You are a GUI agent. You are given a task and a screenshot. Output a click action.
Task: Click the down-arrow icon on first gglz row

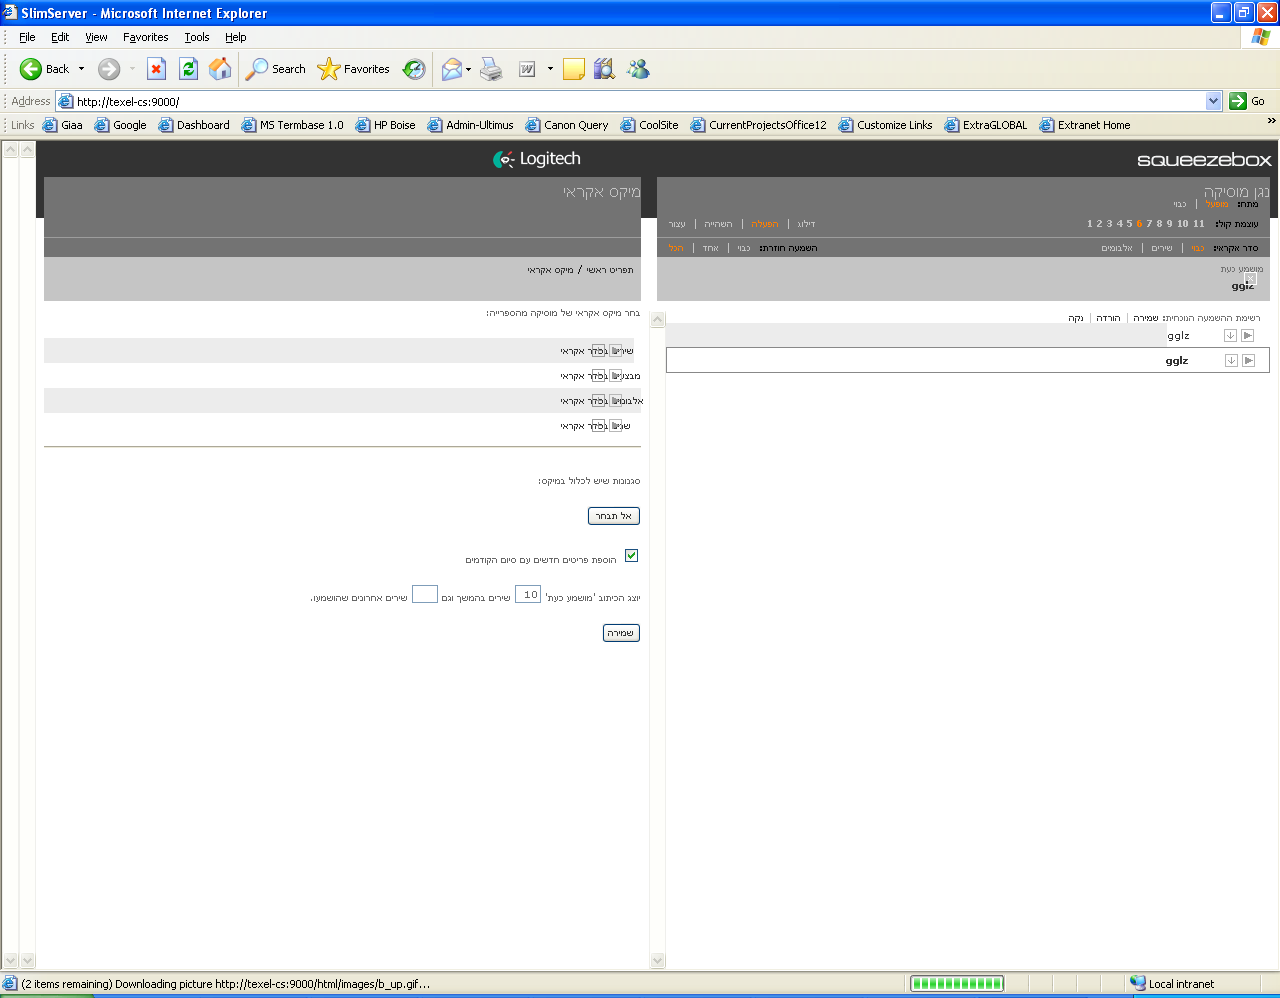point(1230,336)
